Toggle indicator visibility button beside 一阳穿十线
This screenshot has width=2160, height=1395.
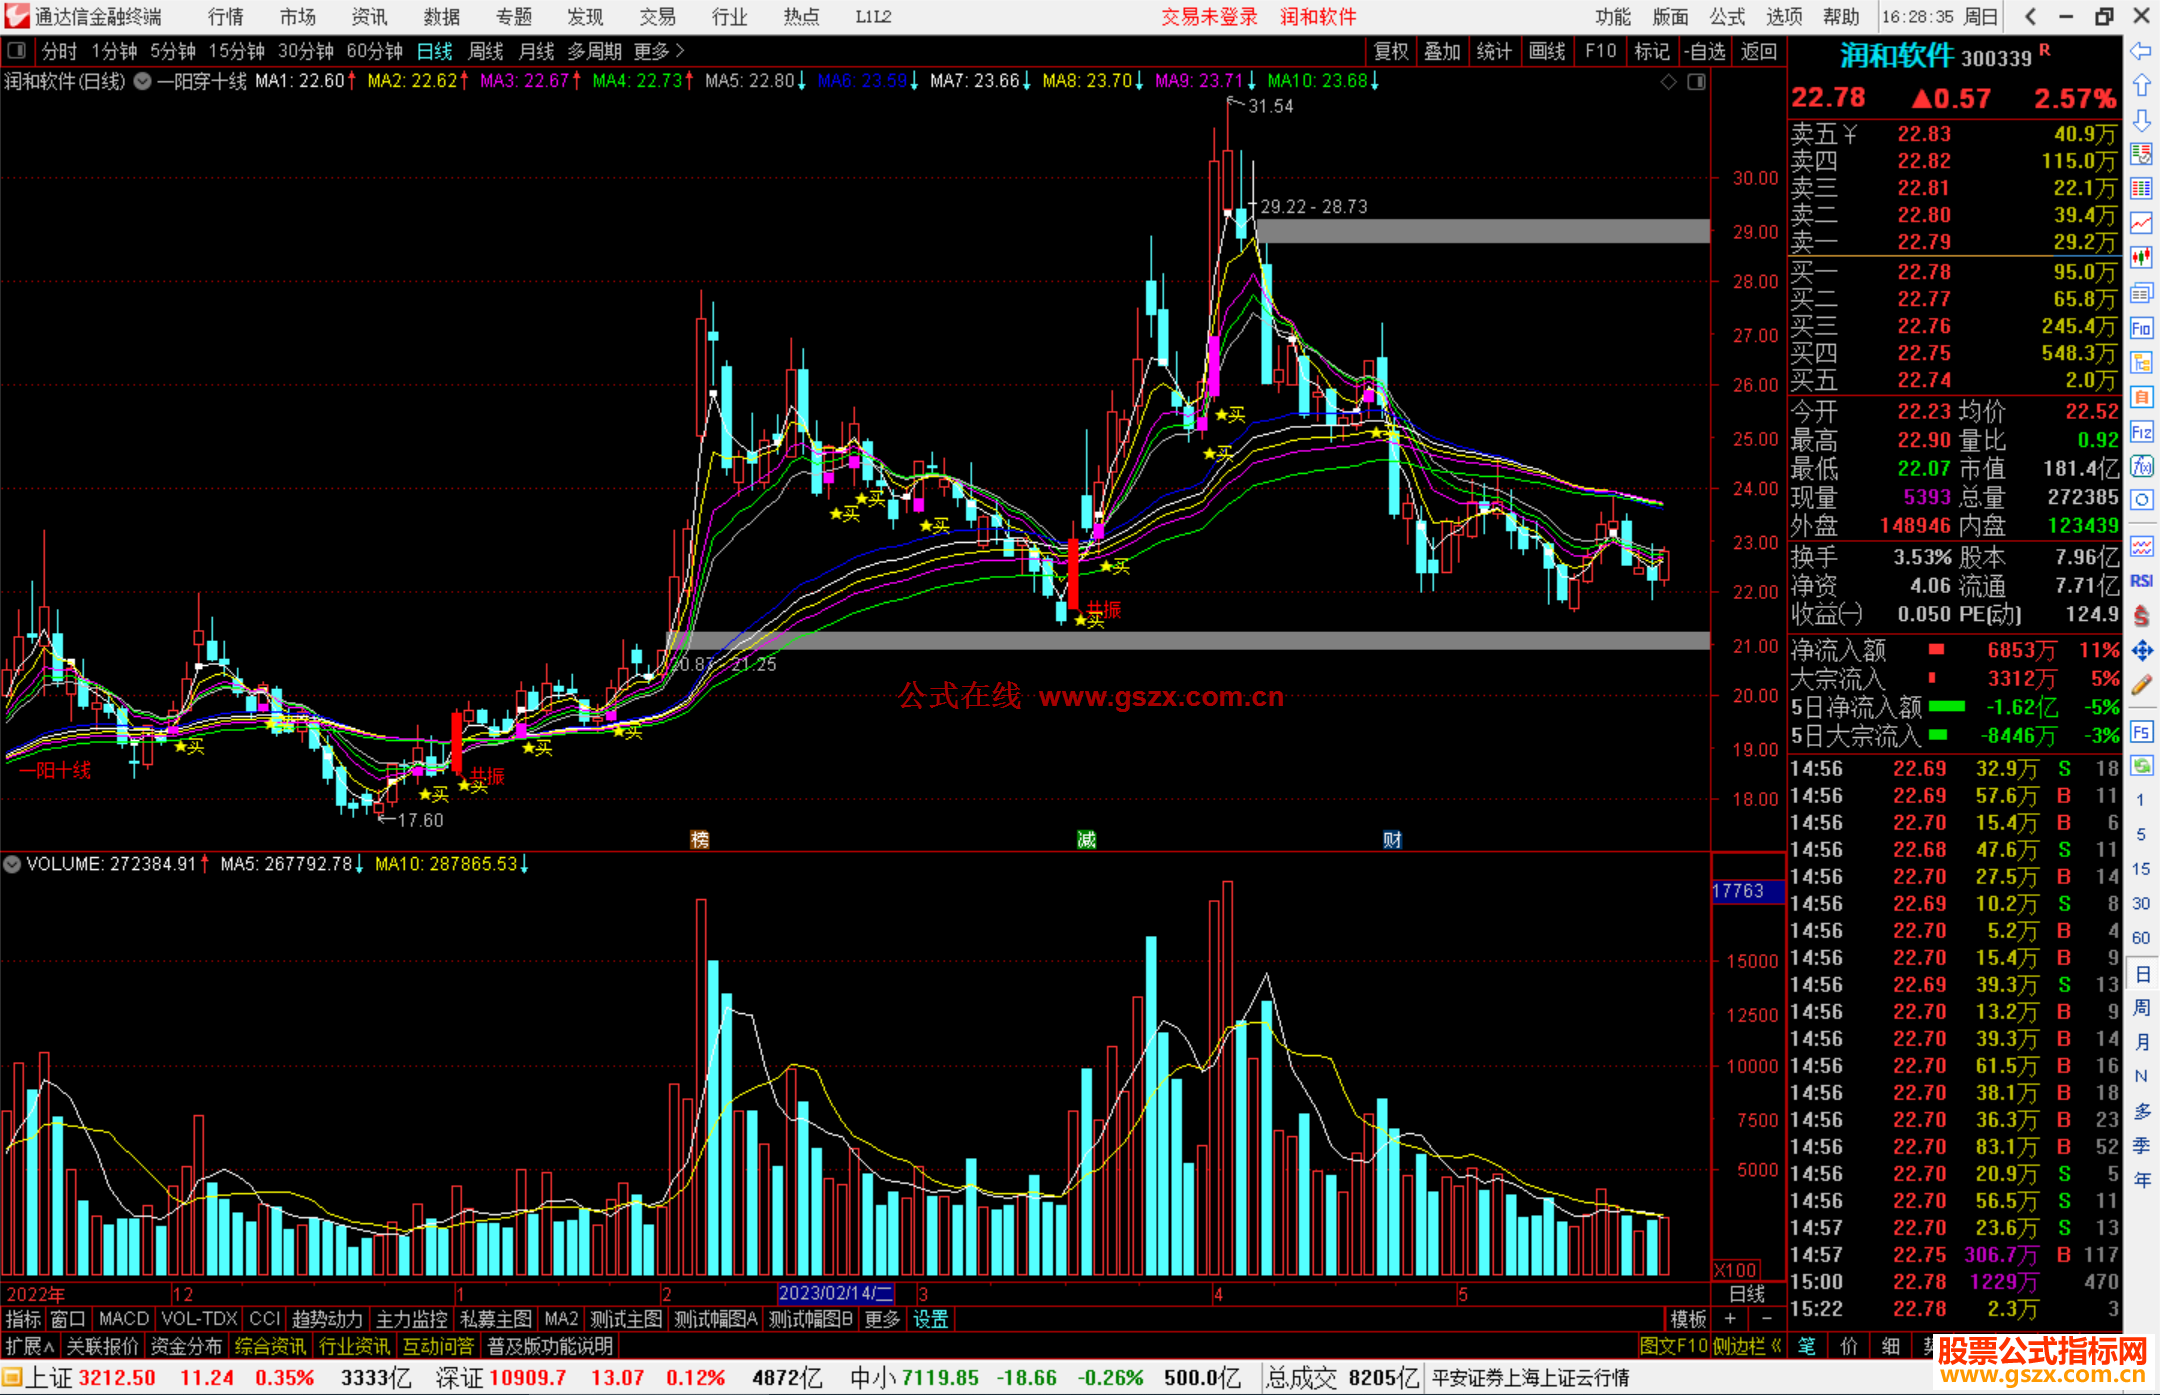143,81
